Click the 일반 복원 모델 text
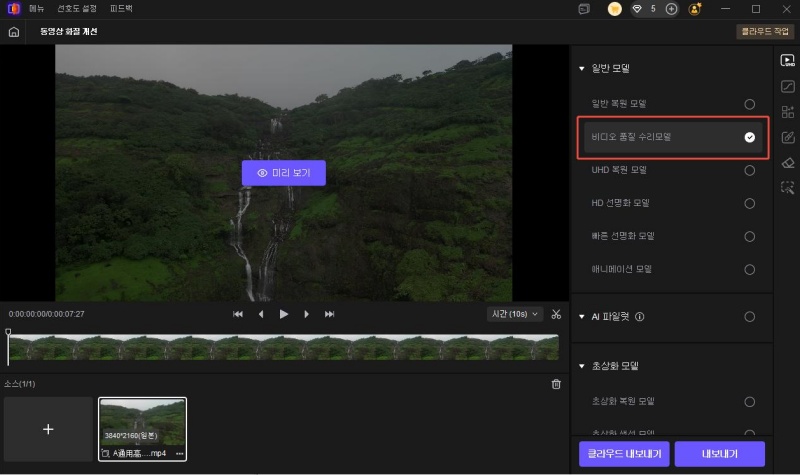800x475 pixels. pos(619,104)
